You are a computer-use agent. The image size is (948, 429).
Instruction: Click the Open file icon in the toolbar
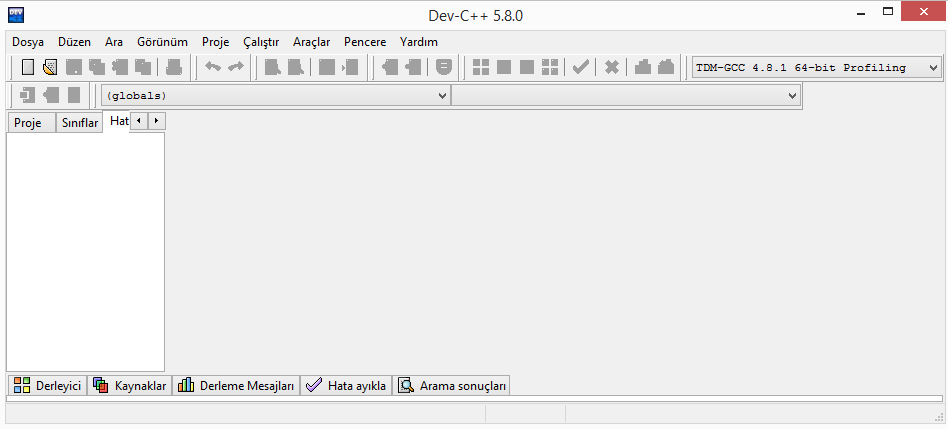pos(50,68)
